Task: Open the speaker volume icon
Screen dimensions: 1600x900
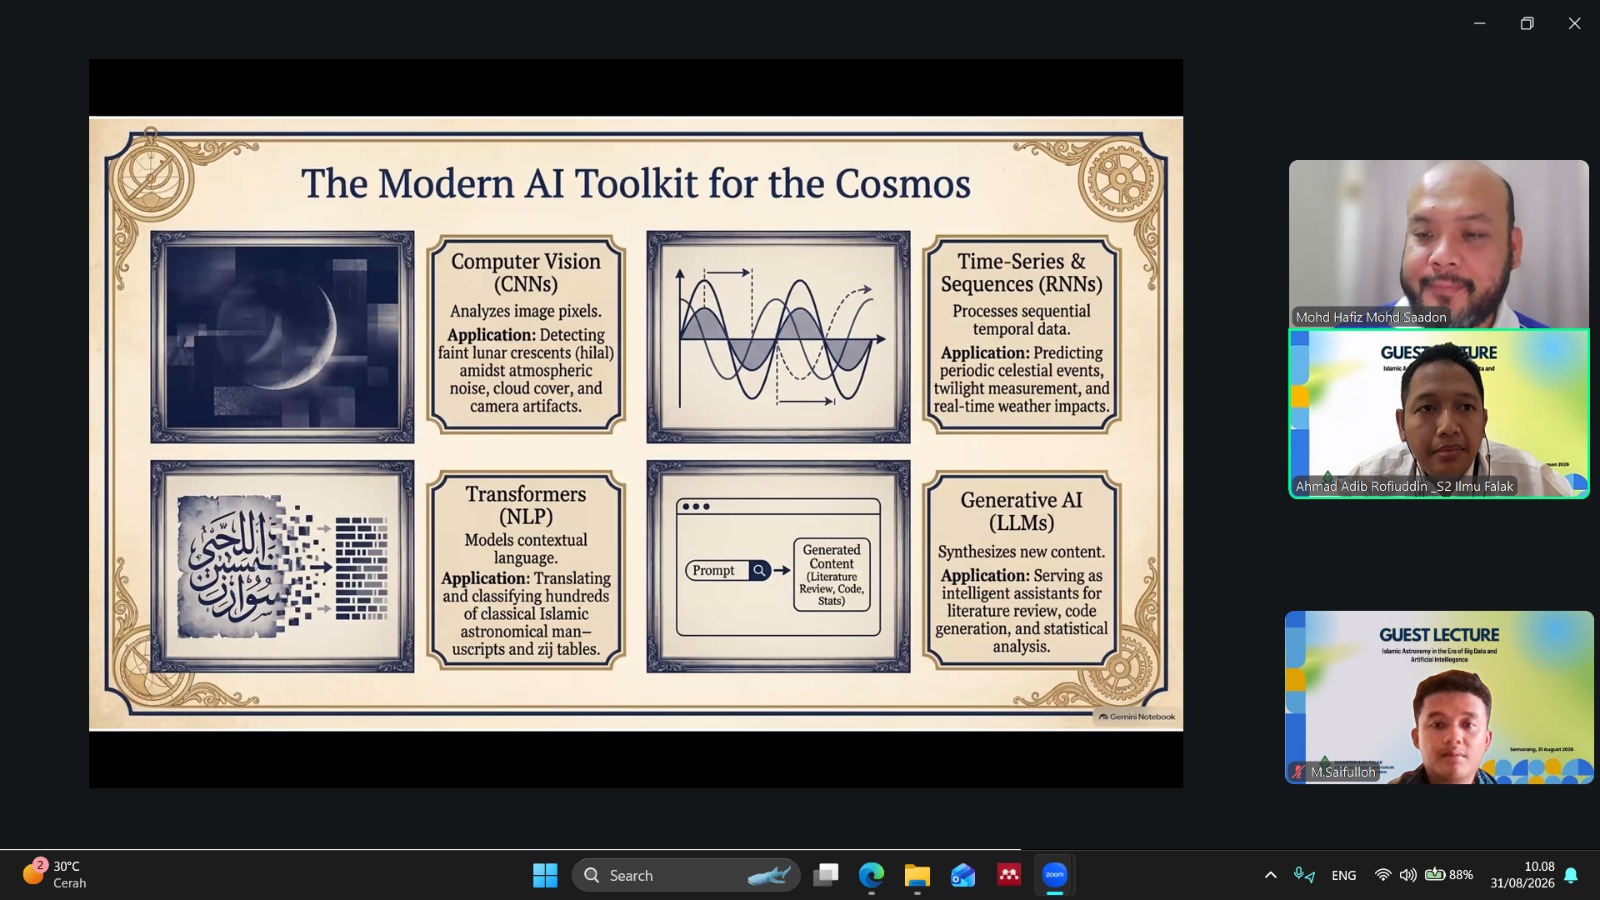Action: [x=1408, y=875]
